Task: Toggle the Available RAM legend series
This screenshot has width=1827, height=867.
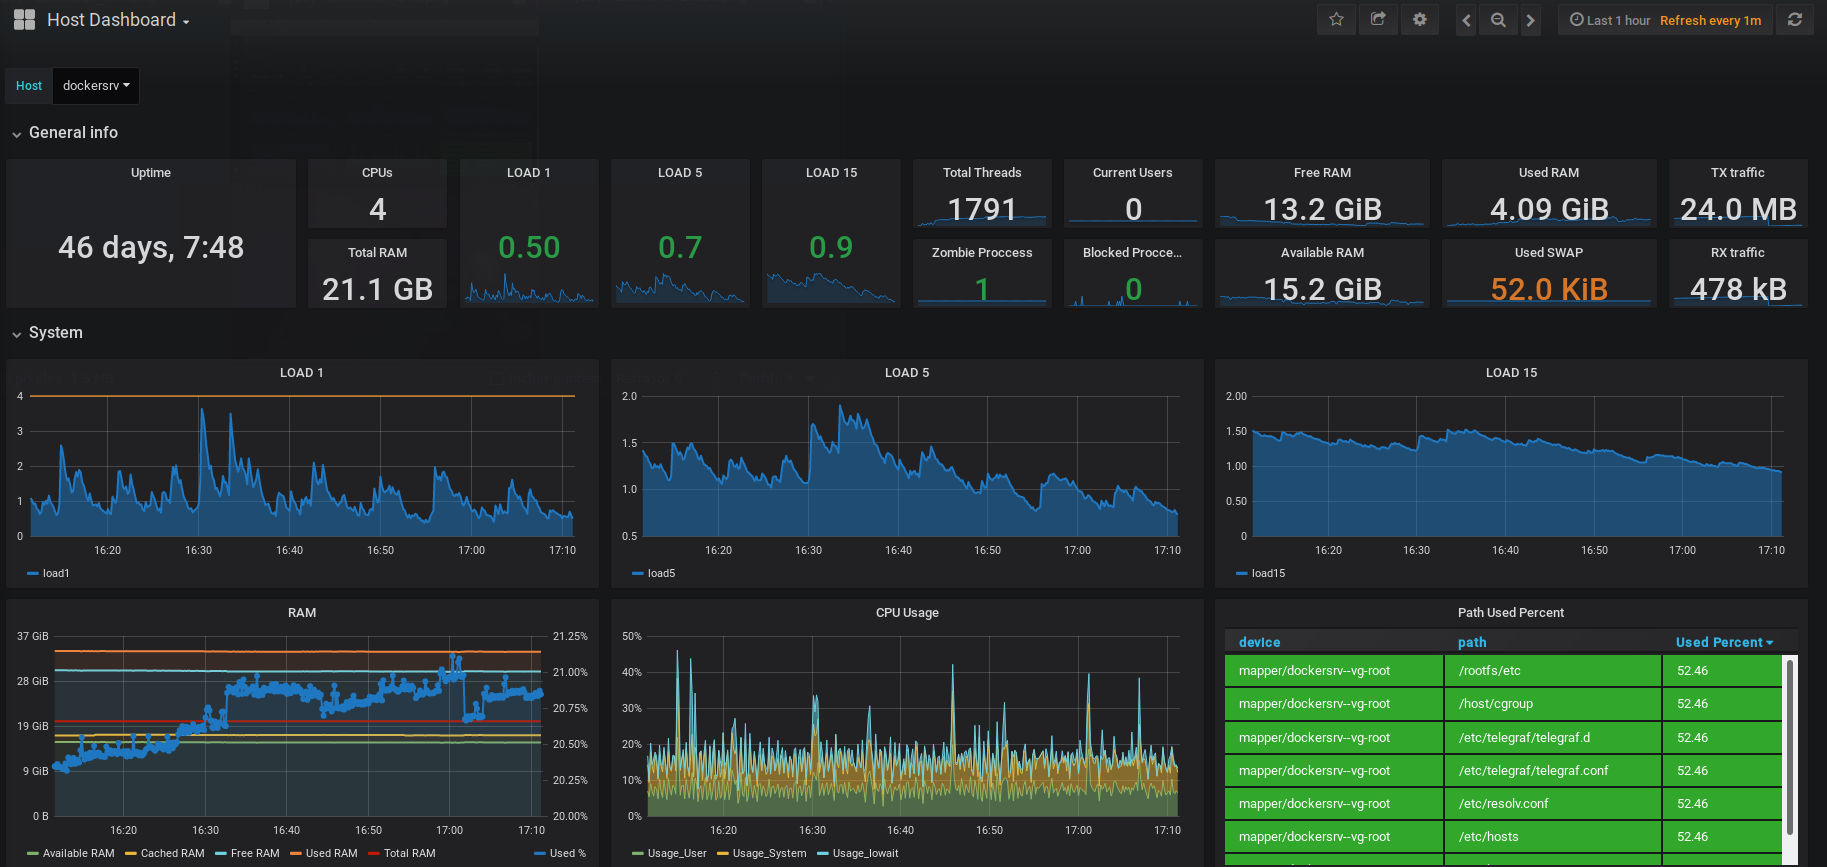Action: coord(78,853)
